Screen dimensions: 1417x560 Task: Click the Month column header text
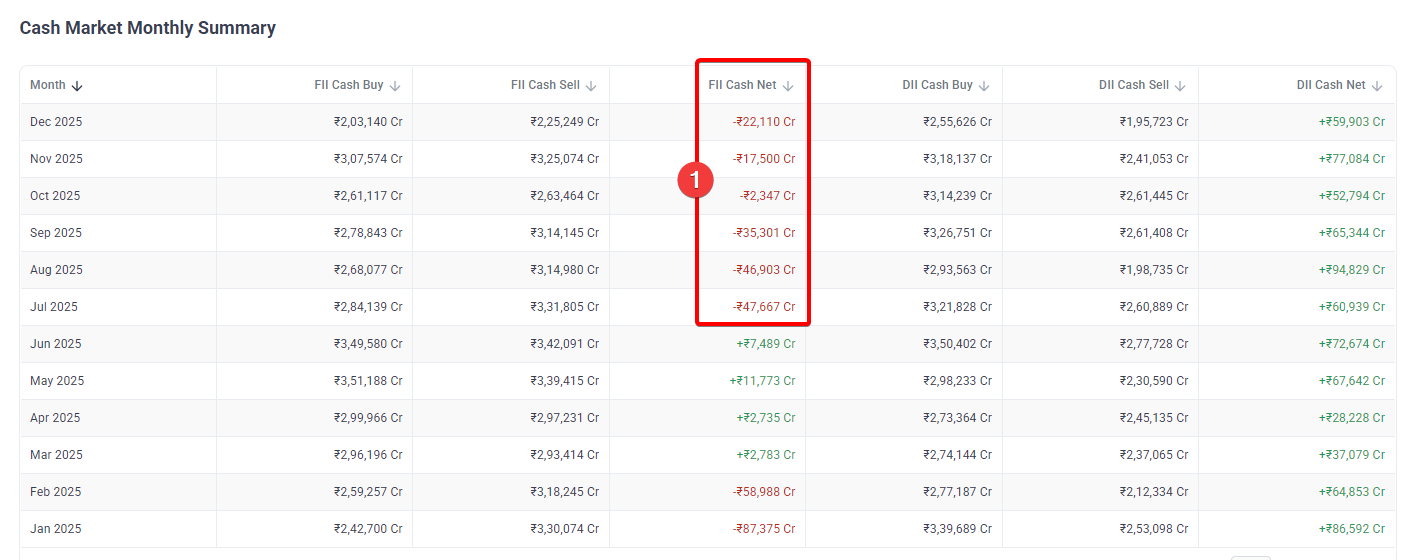coord(47,85)
